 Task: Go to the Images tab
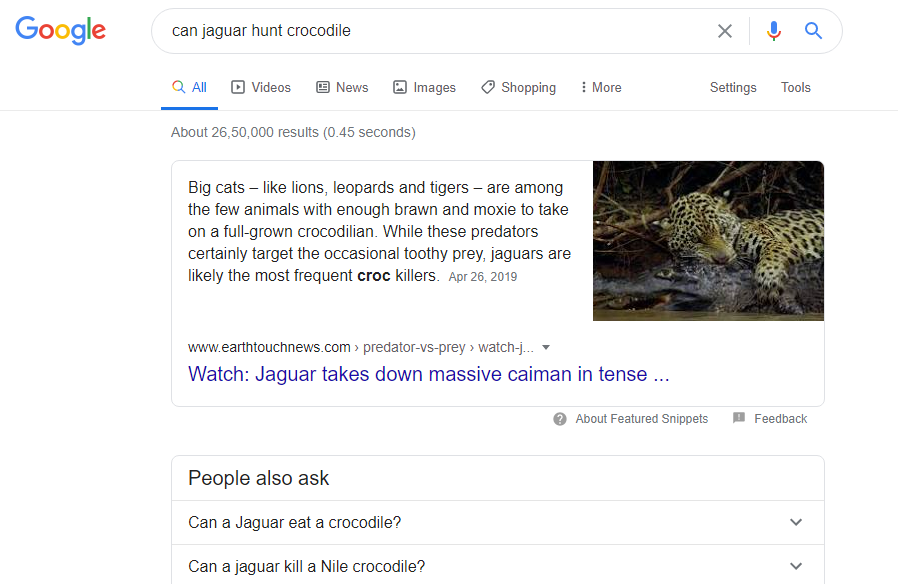pos(424,88)
